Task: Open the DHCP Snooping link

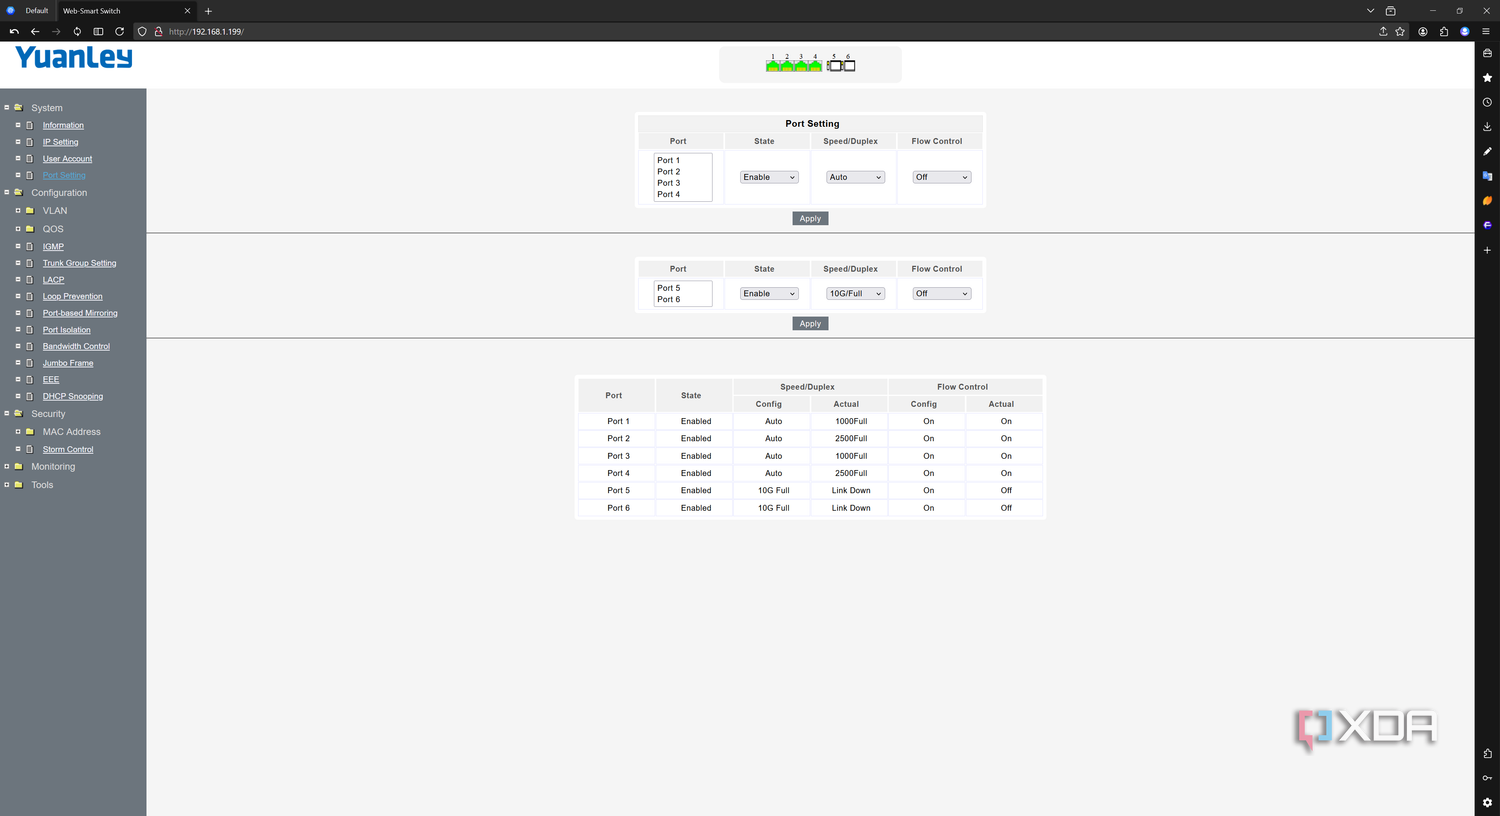Action: pyautogui.click(x=73, y=396)
